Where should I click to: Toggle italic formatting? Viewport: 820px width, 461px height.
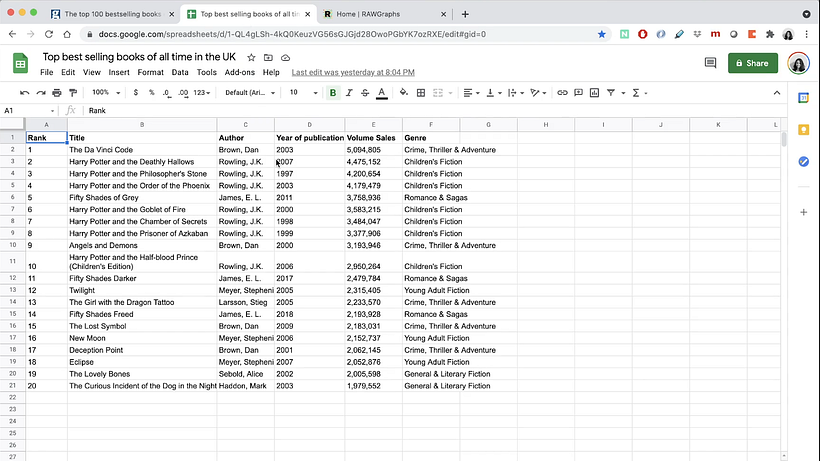coord(349,93)
